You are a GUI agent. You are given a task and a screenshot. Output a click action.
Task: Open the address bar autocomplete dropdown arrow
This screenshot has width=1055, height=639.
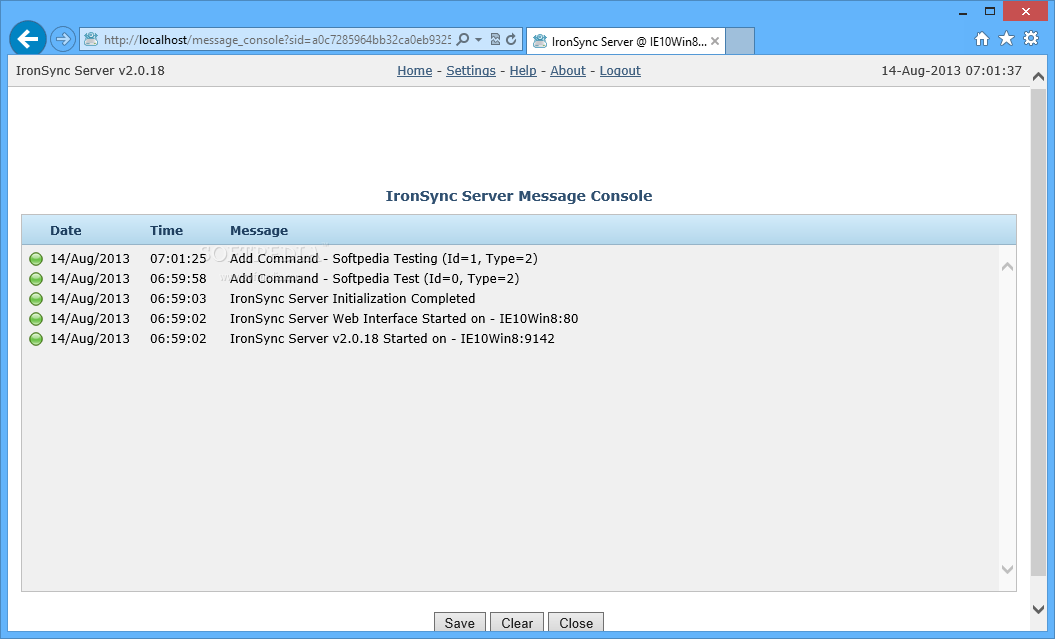pos(478,40)
